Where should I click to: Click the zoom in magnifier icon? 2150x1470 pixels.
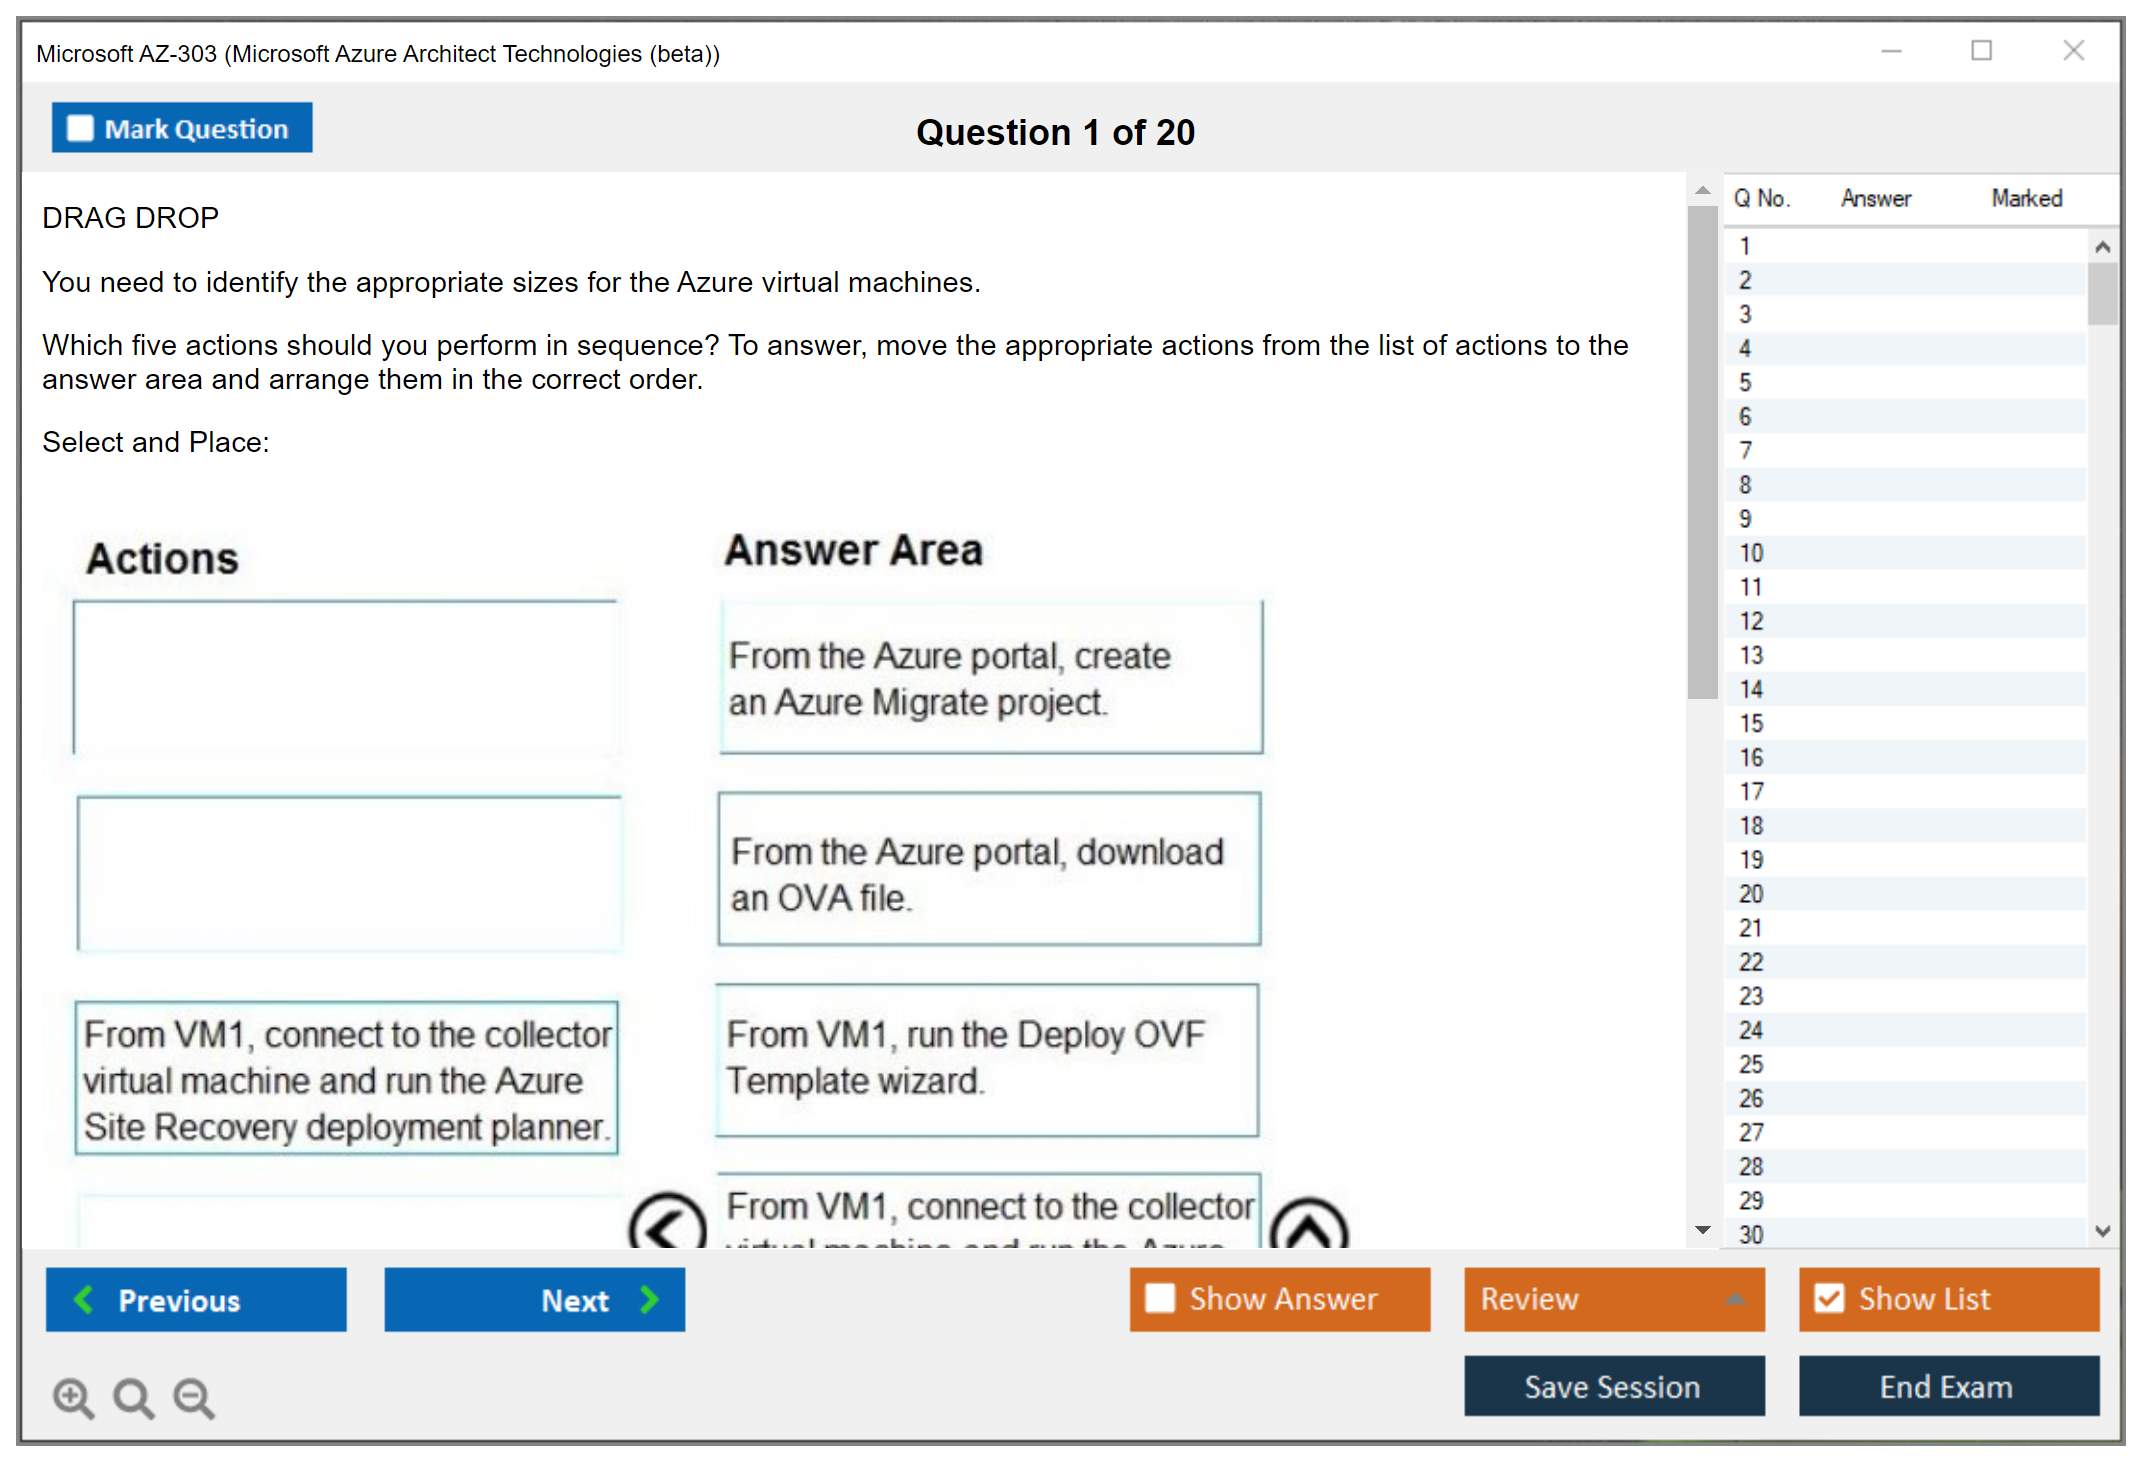tap(73, 1397)
